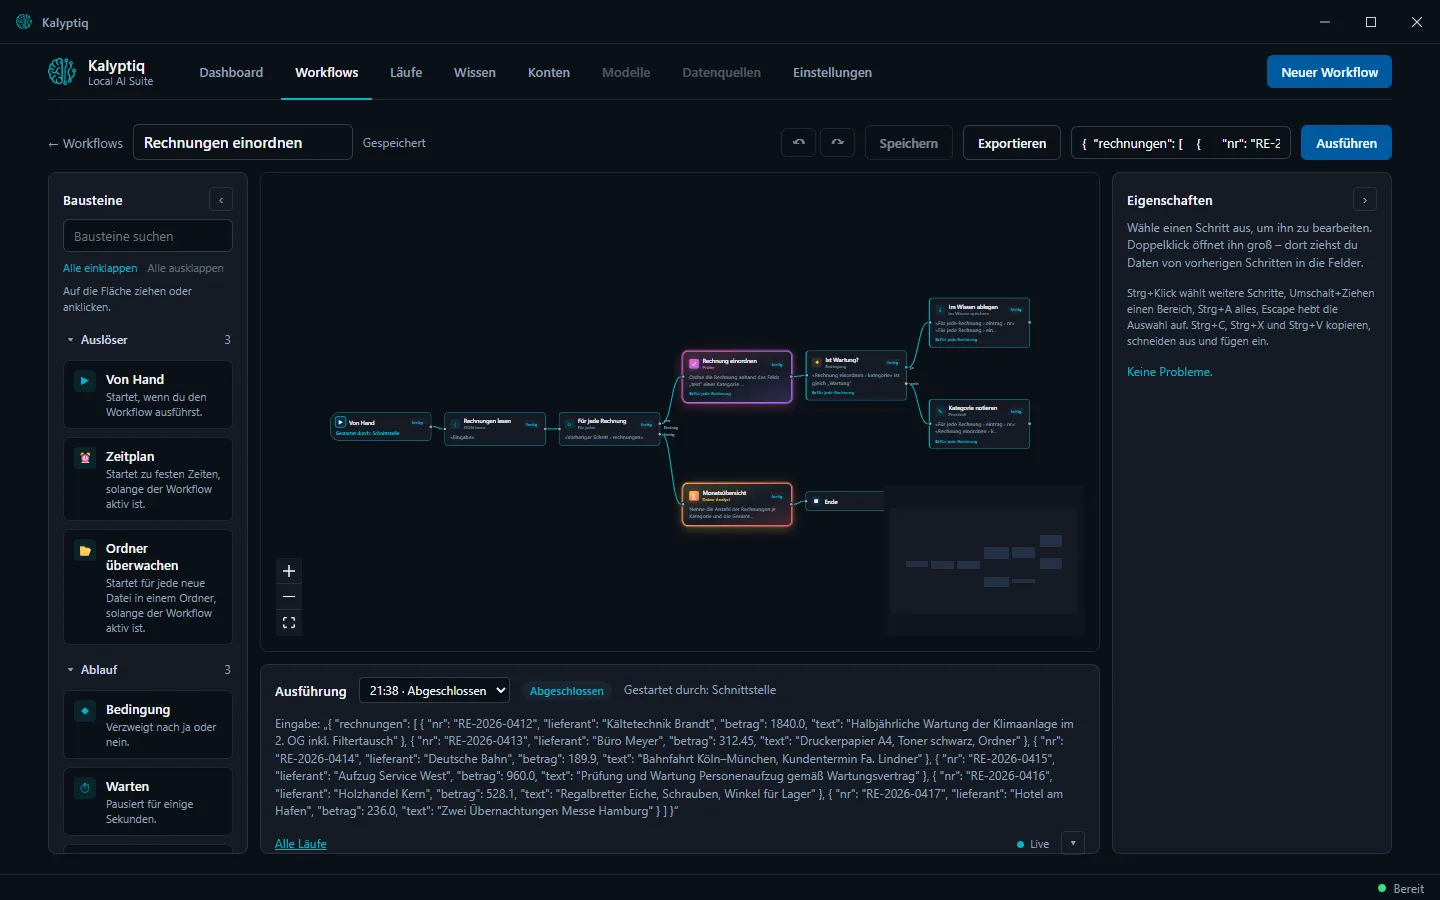The width and height of the screenshot is (1440, 900).
Task: Collapse the Ablauf section
Action: coord(147,670)
